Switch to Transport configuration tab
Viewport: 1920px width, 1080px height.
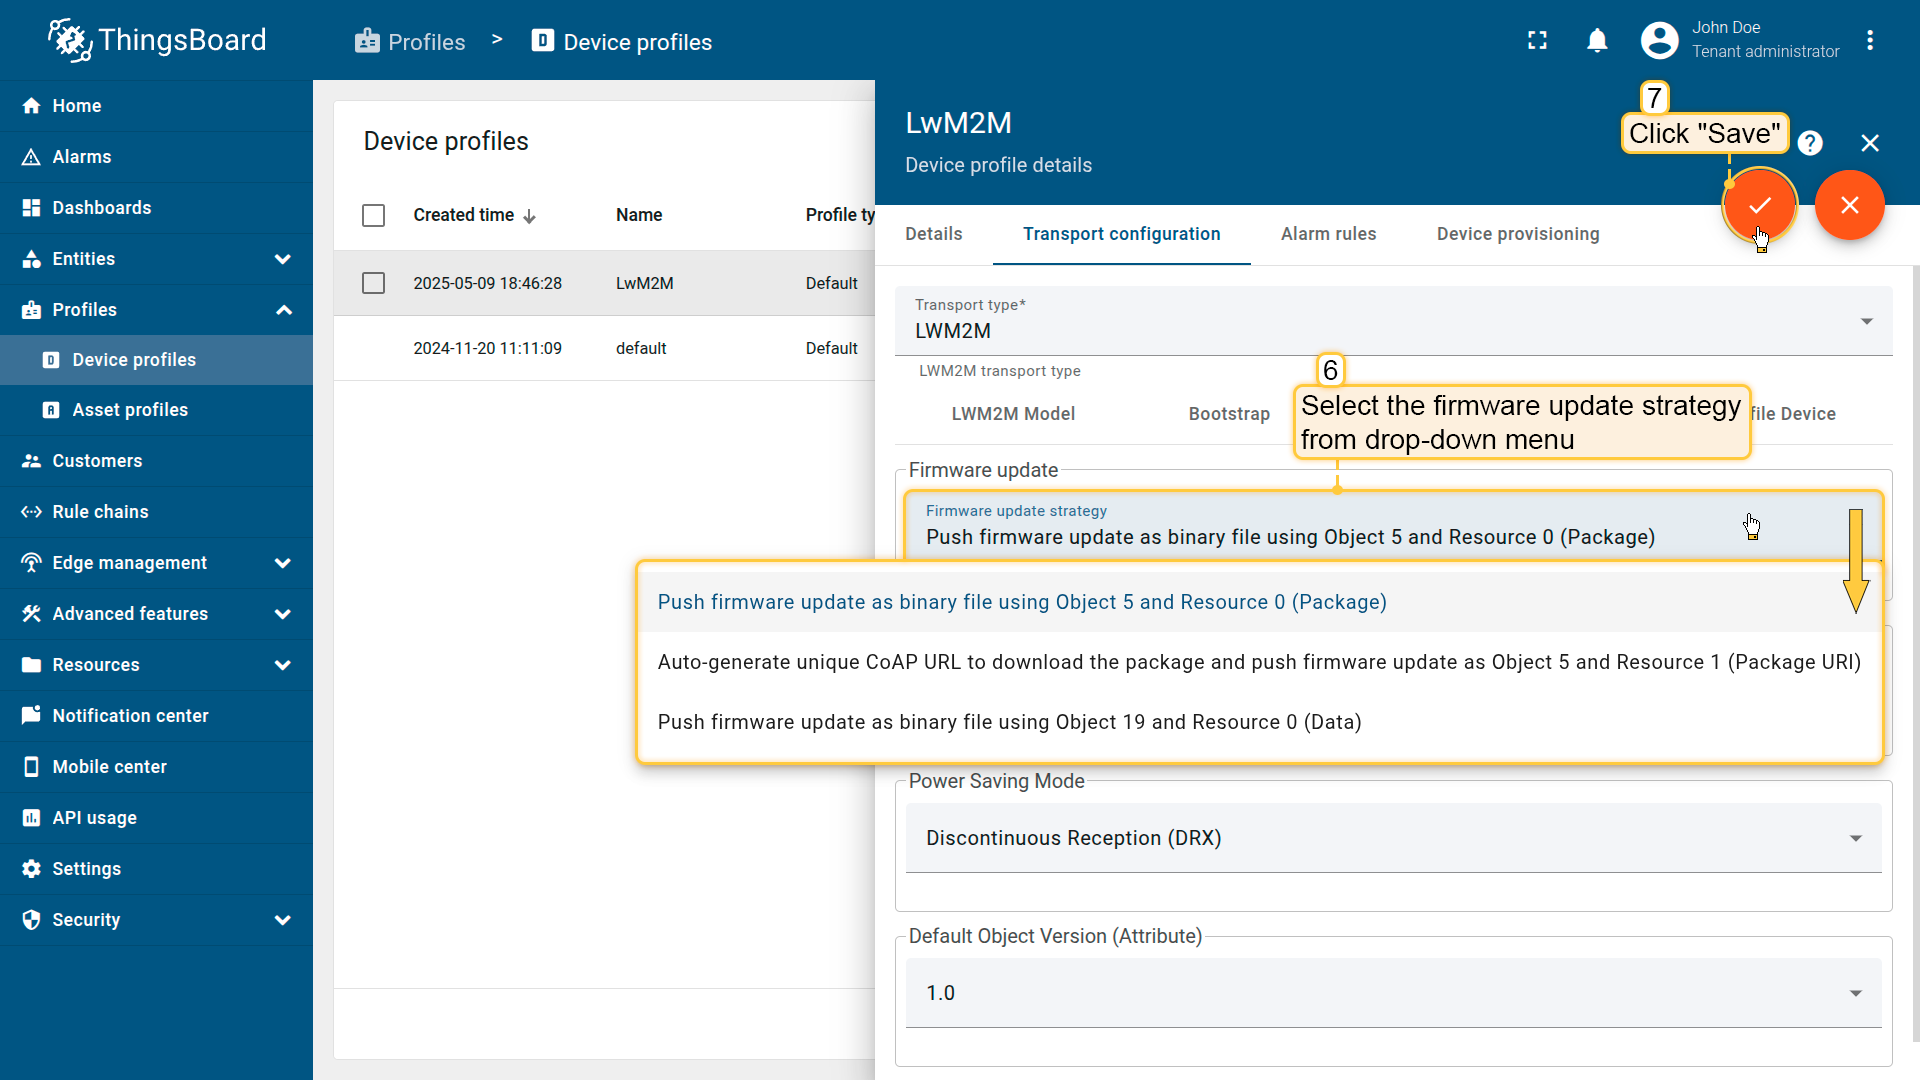(1122, 234)
